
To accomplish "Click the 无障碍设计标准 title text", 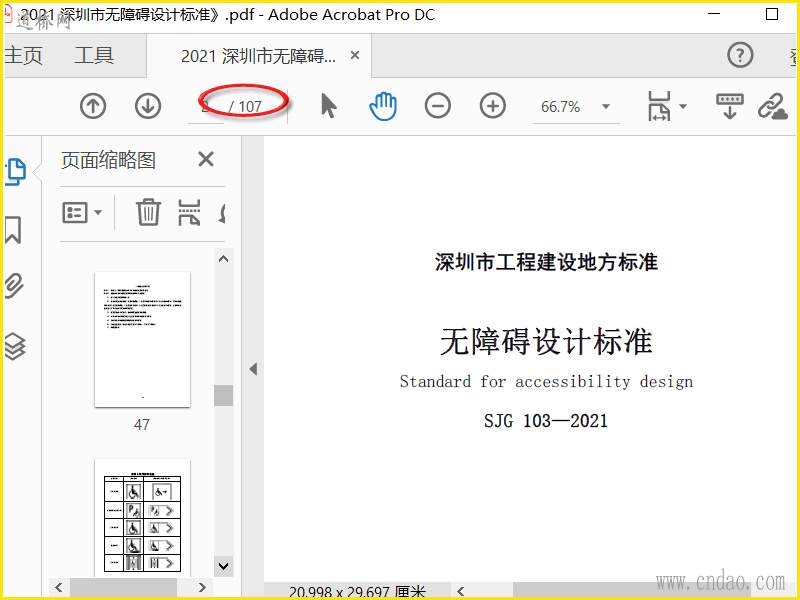I will click(546, 341).
